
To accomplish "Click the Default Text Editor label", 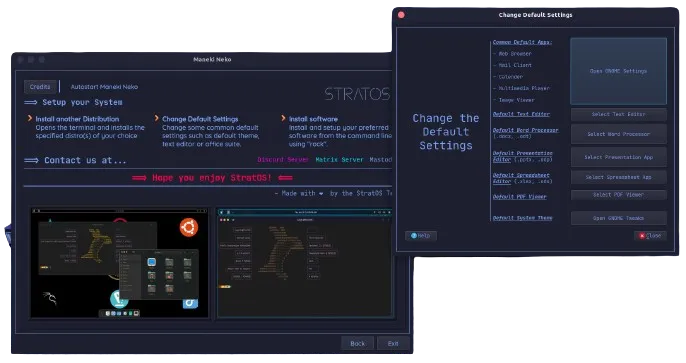I will [x=521, y=114].
